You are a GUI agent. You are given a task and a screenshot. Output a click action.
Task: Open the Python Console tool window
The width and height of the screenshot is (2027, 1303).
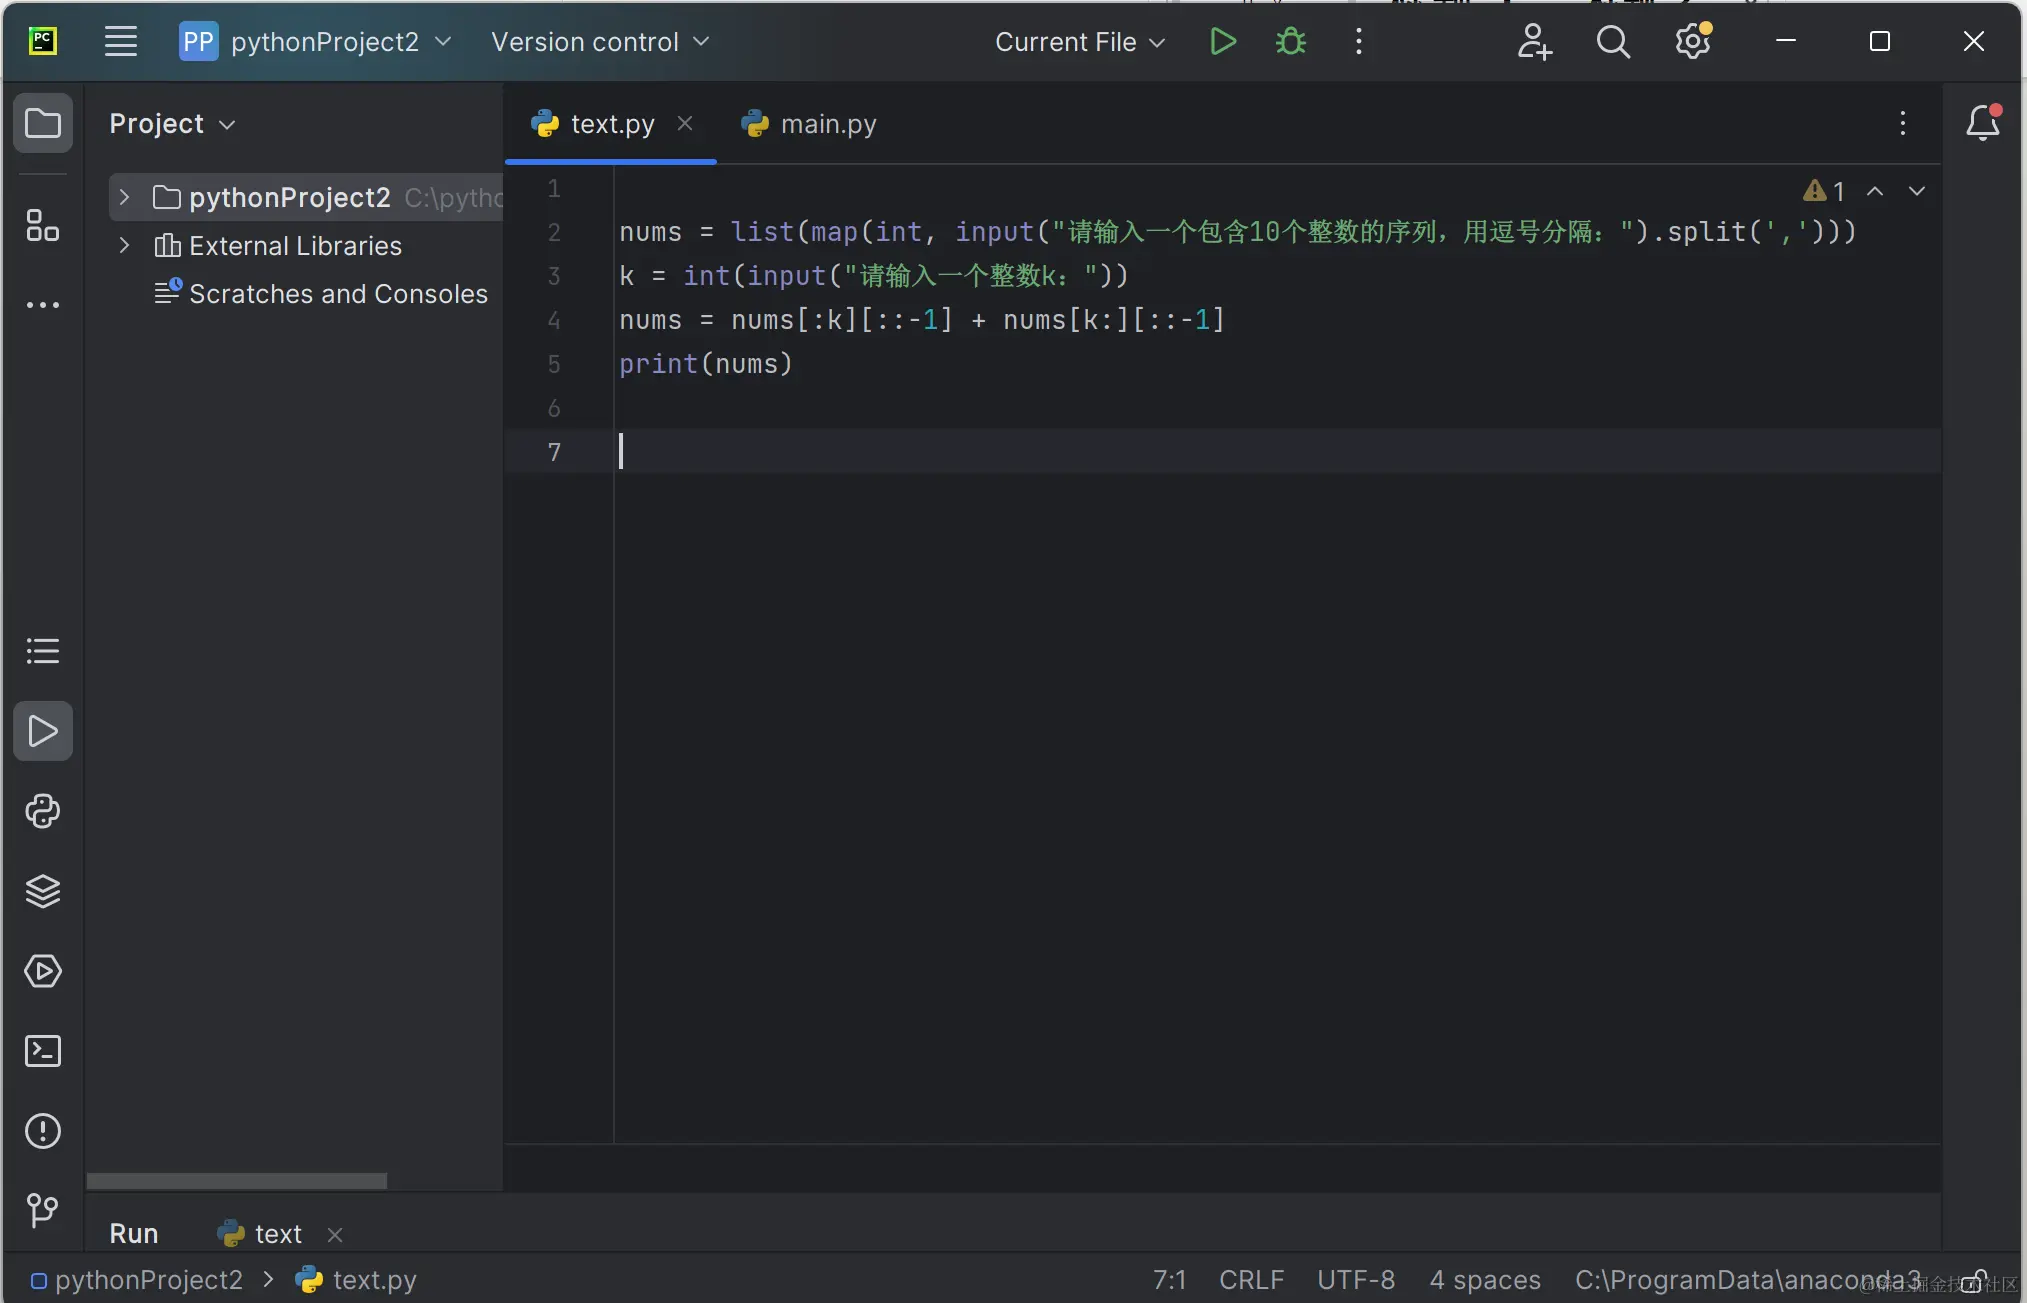click(43, 811)
